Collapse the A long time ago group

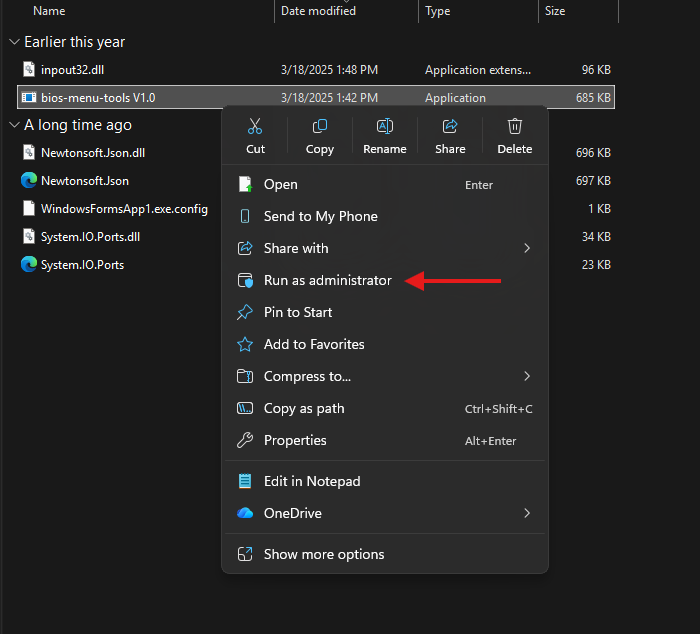tap(14, 125)
